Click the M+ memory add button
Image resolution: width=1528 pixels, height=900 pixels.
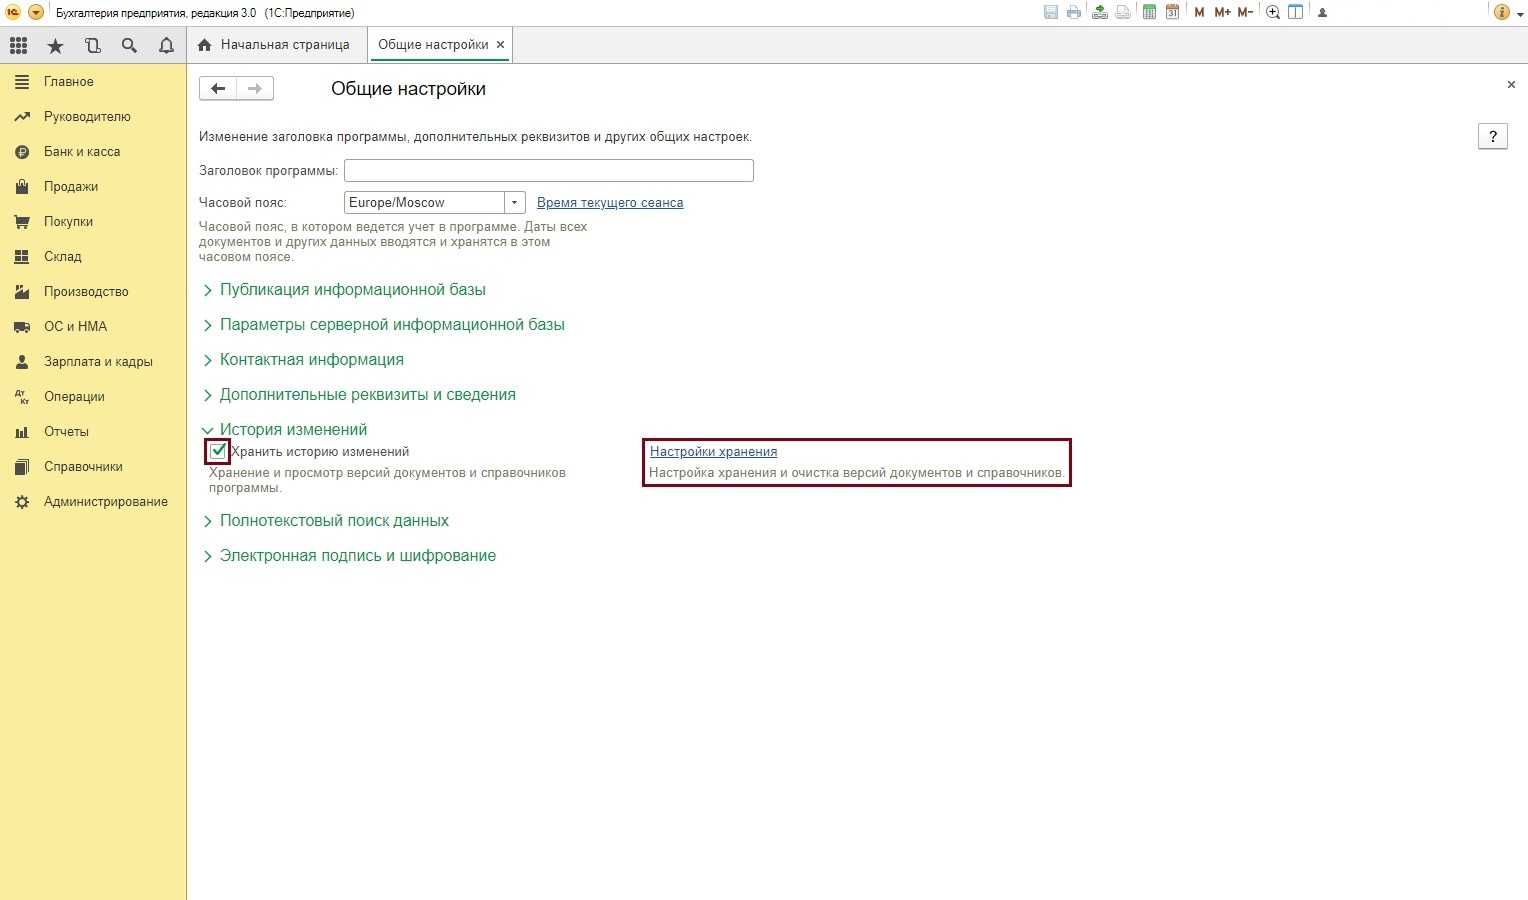click(x=1222, y=12)
